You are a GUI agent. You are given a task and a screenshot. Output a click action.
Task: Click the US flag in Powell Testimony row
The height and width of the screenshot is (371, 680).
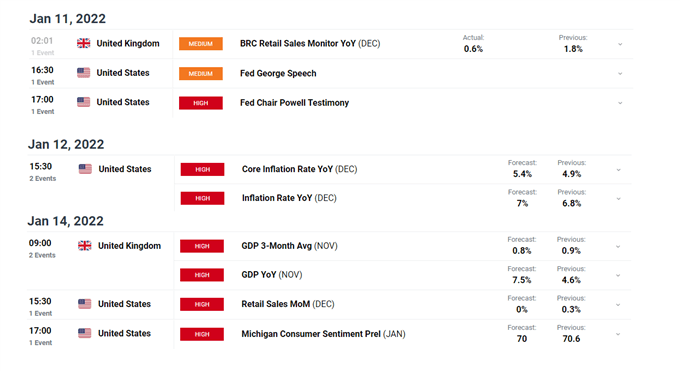(83, 102)
